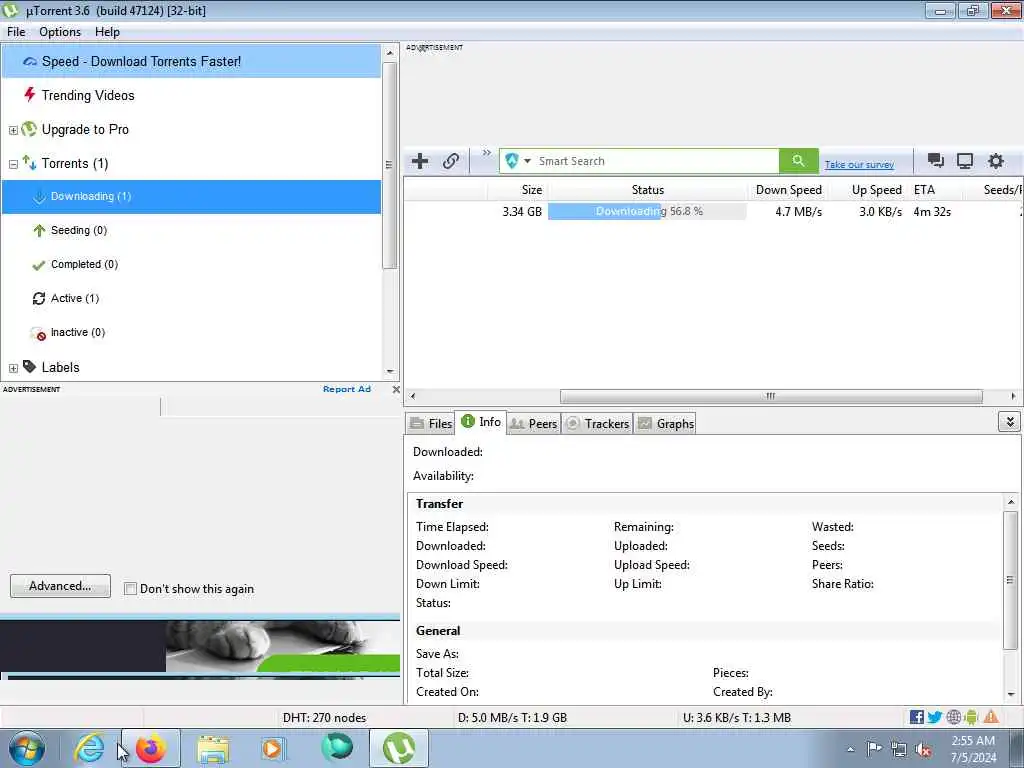Click the muted volume tray icon

click(x=923, y=749)
